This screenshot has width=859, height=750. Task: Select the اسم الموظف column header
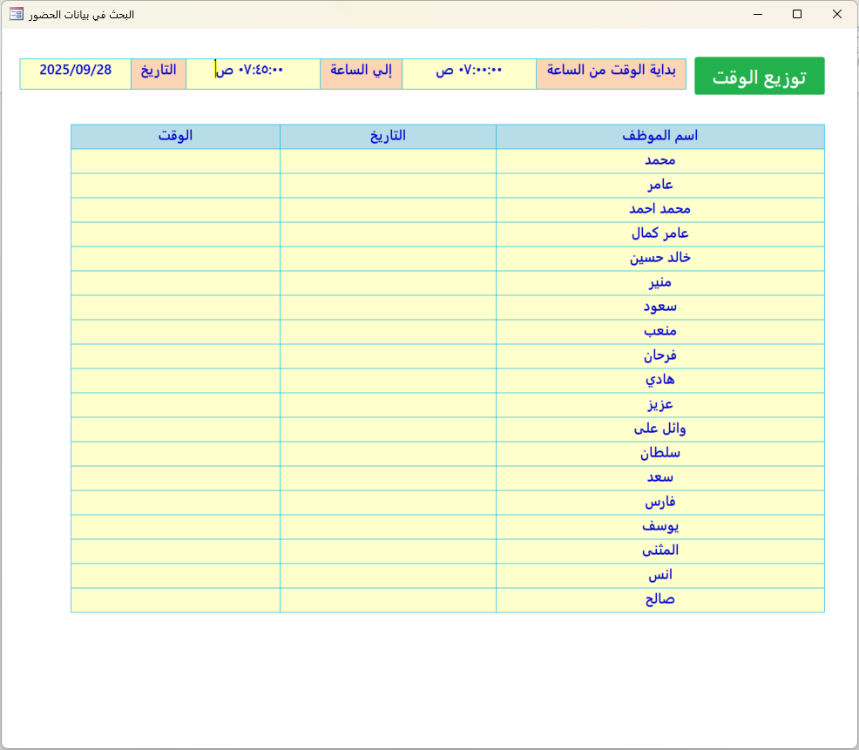(x=660, y=136)
